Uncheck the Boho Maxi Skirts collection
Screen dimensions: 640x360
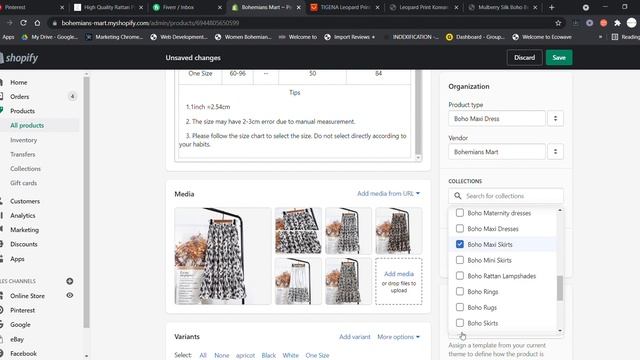point(460,244)
